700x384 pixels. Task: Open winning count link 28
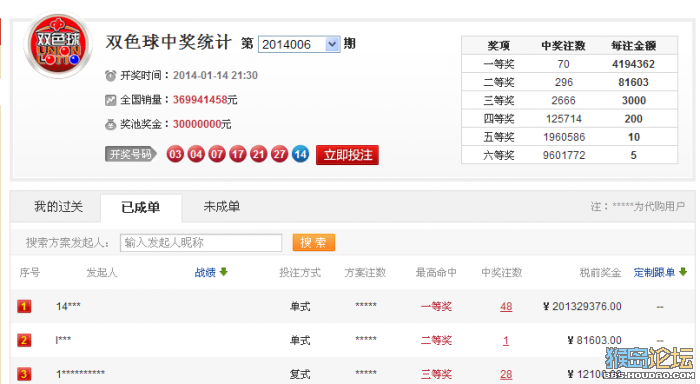[x=506, y=374]
